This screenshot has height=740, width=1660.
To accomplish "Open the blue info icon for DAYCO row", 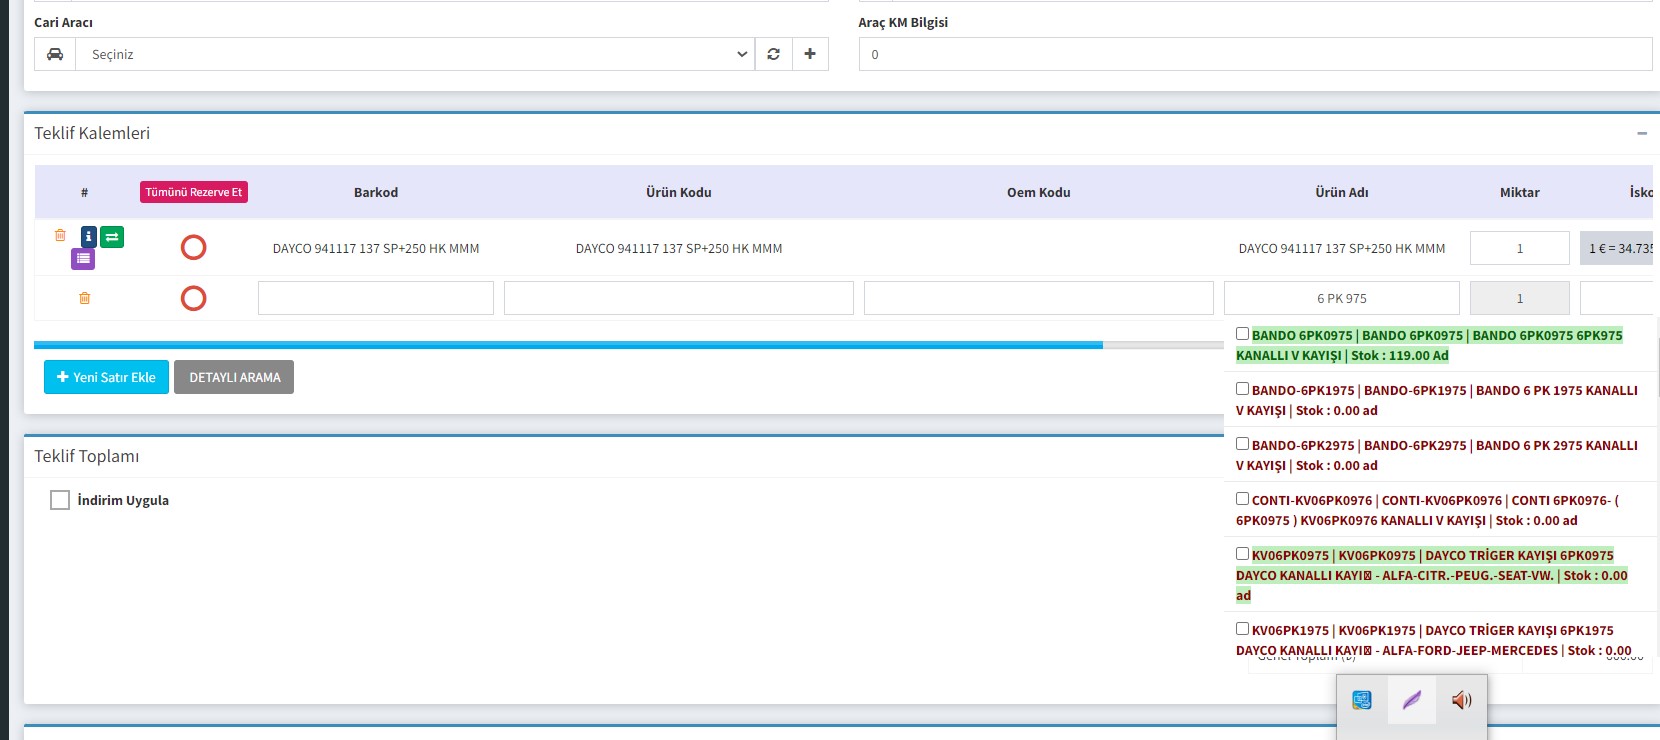I will [89, 237].
